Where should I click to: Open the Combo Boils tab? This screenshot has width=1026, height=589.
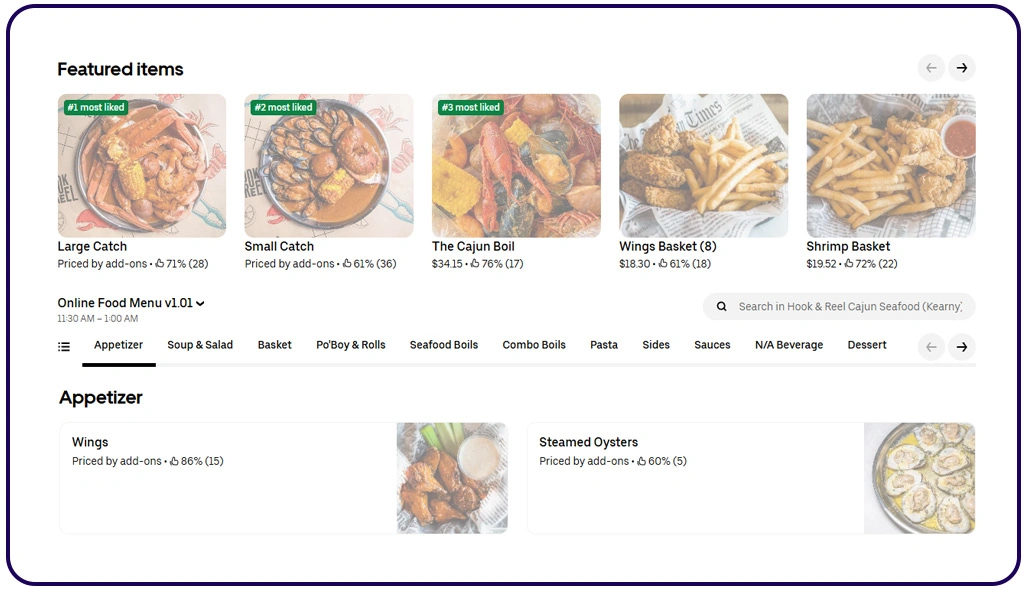point(534,345)
